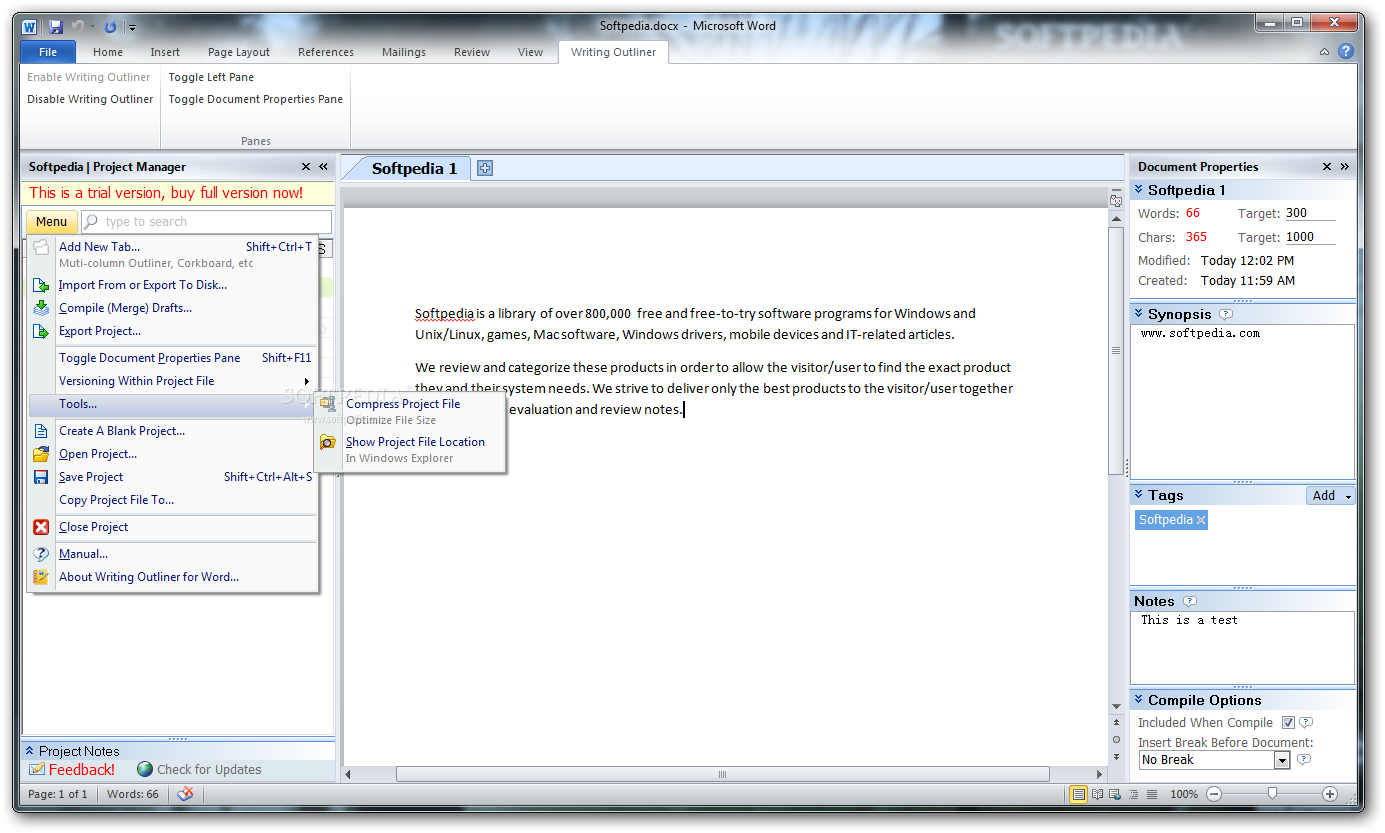Switch to the References ribbon tab
Viewport: 1385px width, 833px height.
pos(326,52)
